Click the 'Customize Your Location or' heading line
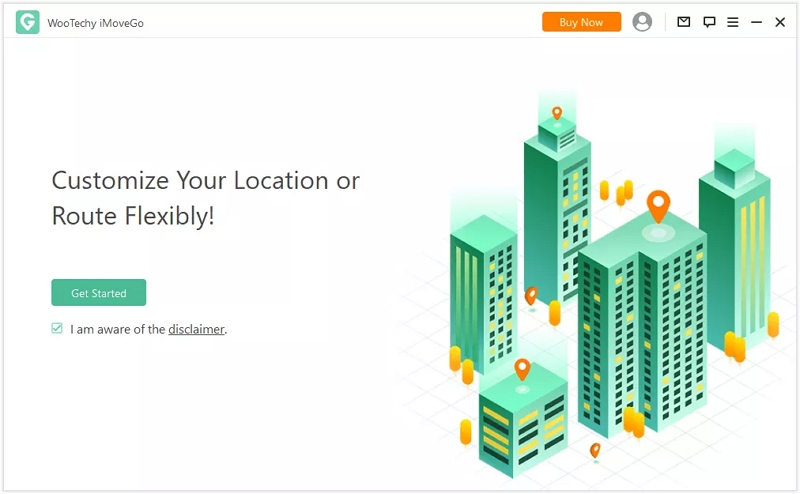Viewport: 800px width, 494px height. point(206,181)
